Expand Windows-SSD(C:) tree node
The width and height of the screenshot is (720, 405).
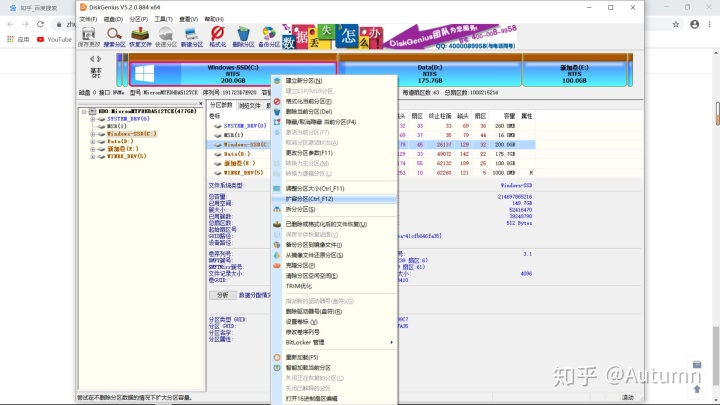92,134
